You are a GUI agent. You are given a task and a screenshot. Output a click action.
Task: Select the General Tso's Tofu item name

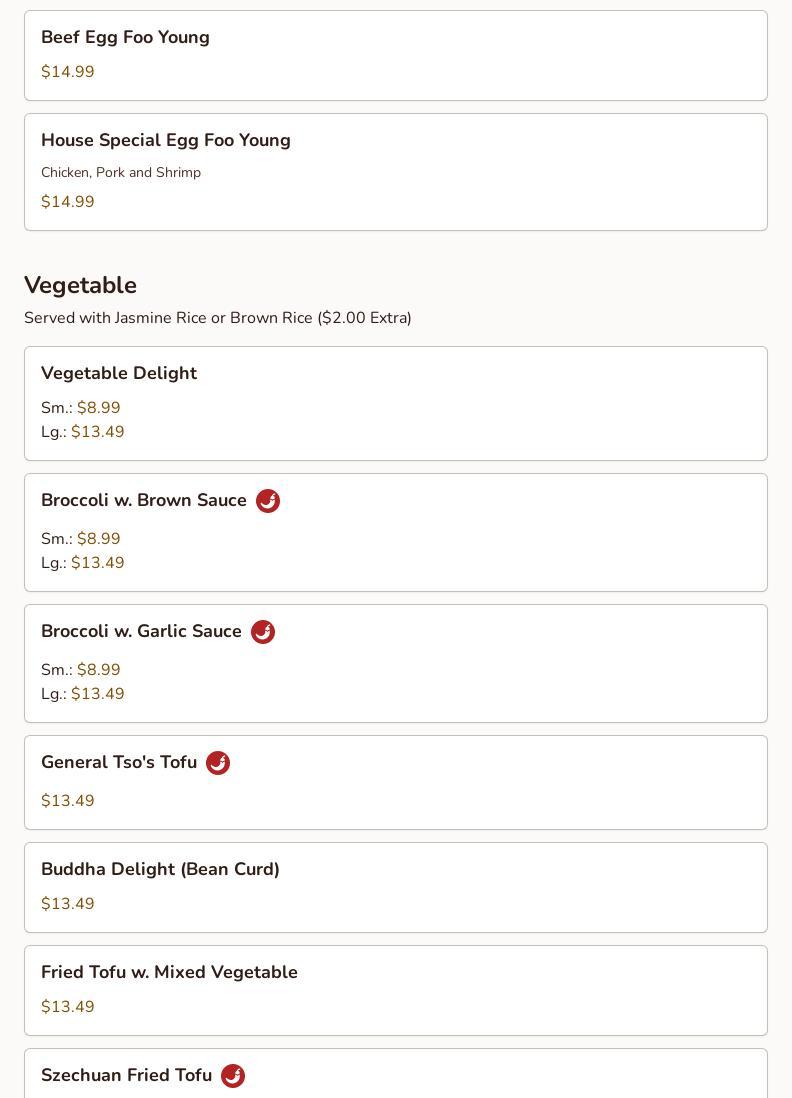(119, 763)
